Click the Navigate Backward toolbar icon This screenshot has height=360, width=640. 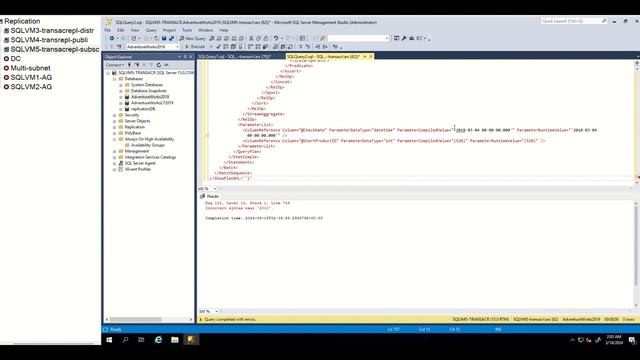111,38
